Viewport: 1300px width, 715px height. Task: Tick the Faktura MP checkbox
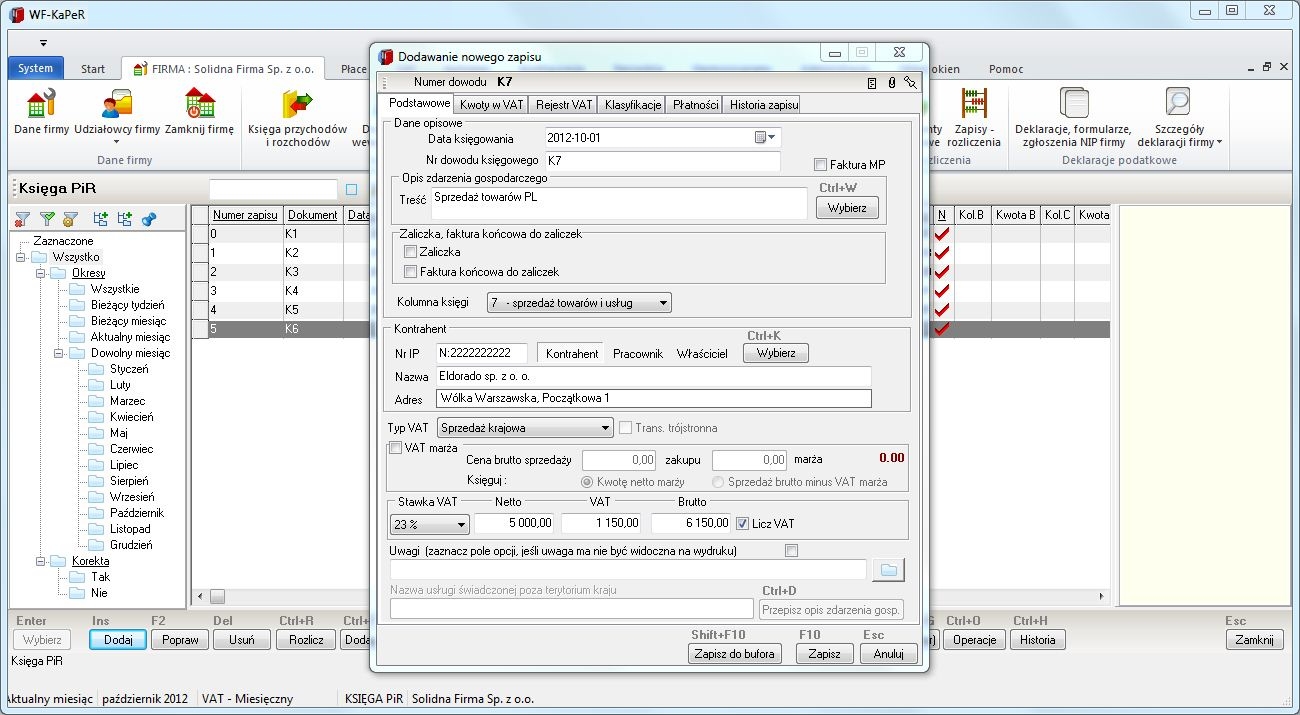821,165
